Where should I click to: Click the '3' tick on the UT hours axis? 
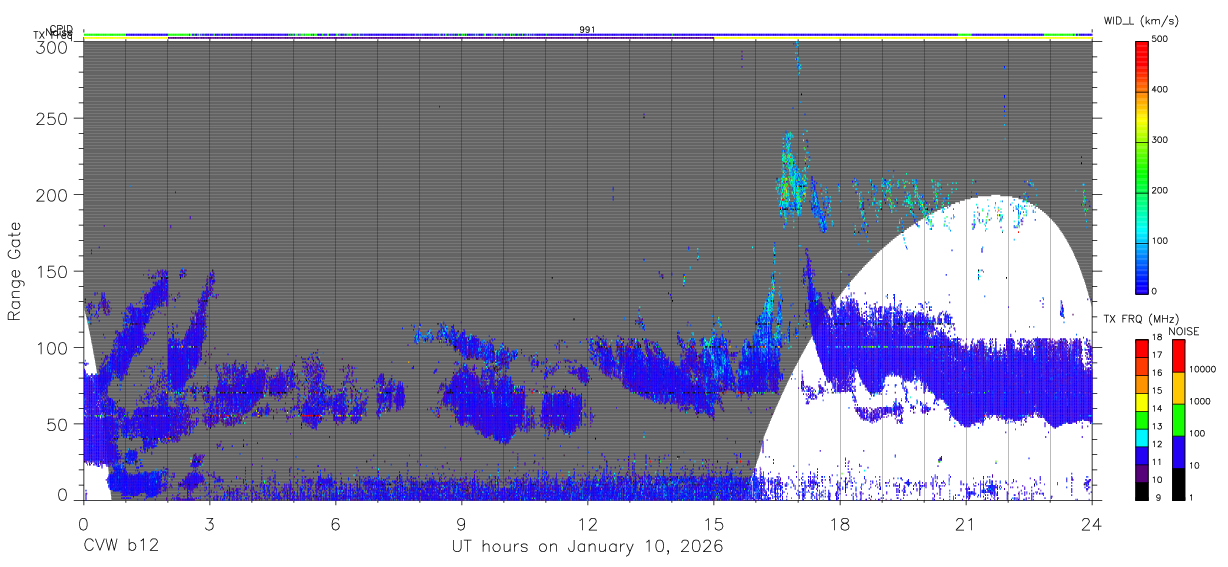209,523
